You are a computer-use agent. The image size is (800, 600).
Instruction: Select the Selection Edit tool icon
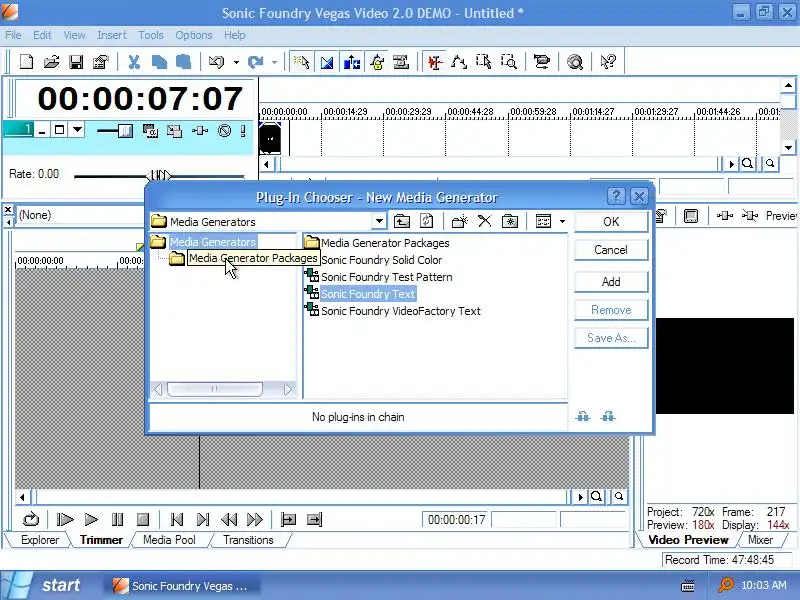[x=484, y=62]
